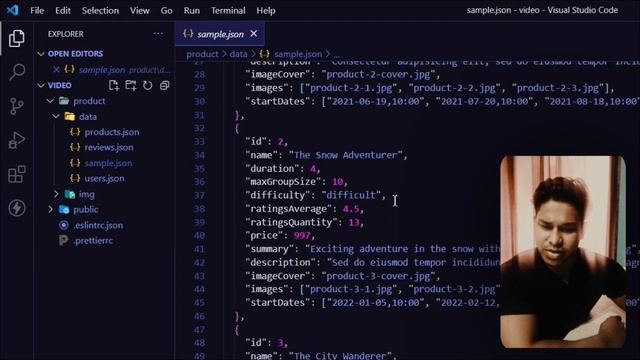Click sample.json in the breadcrumb path
Image resolution: width=640 pixels, height=360 pixels.
298,54
